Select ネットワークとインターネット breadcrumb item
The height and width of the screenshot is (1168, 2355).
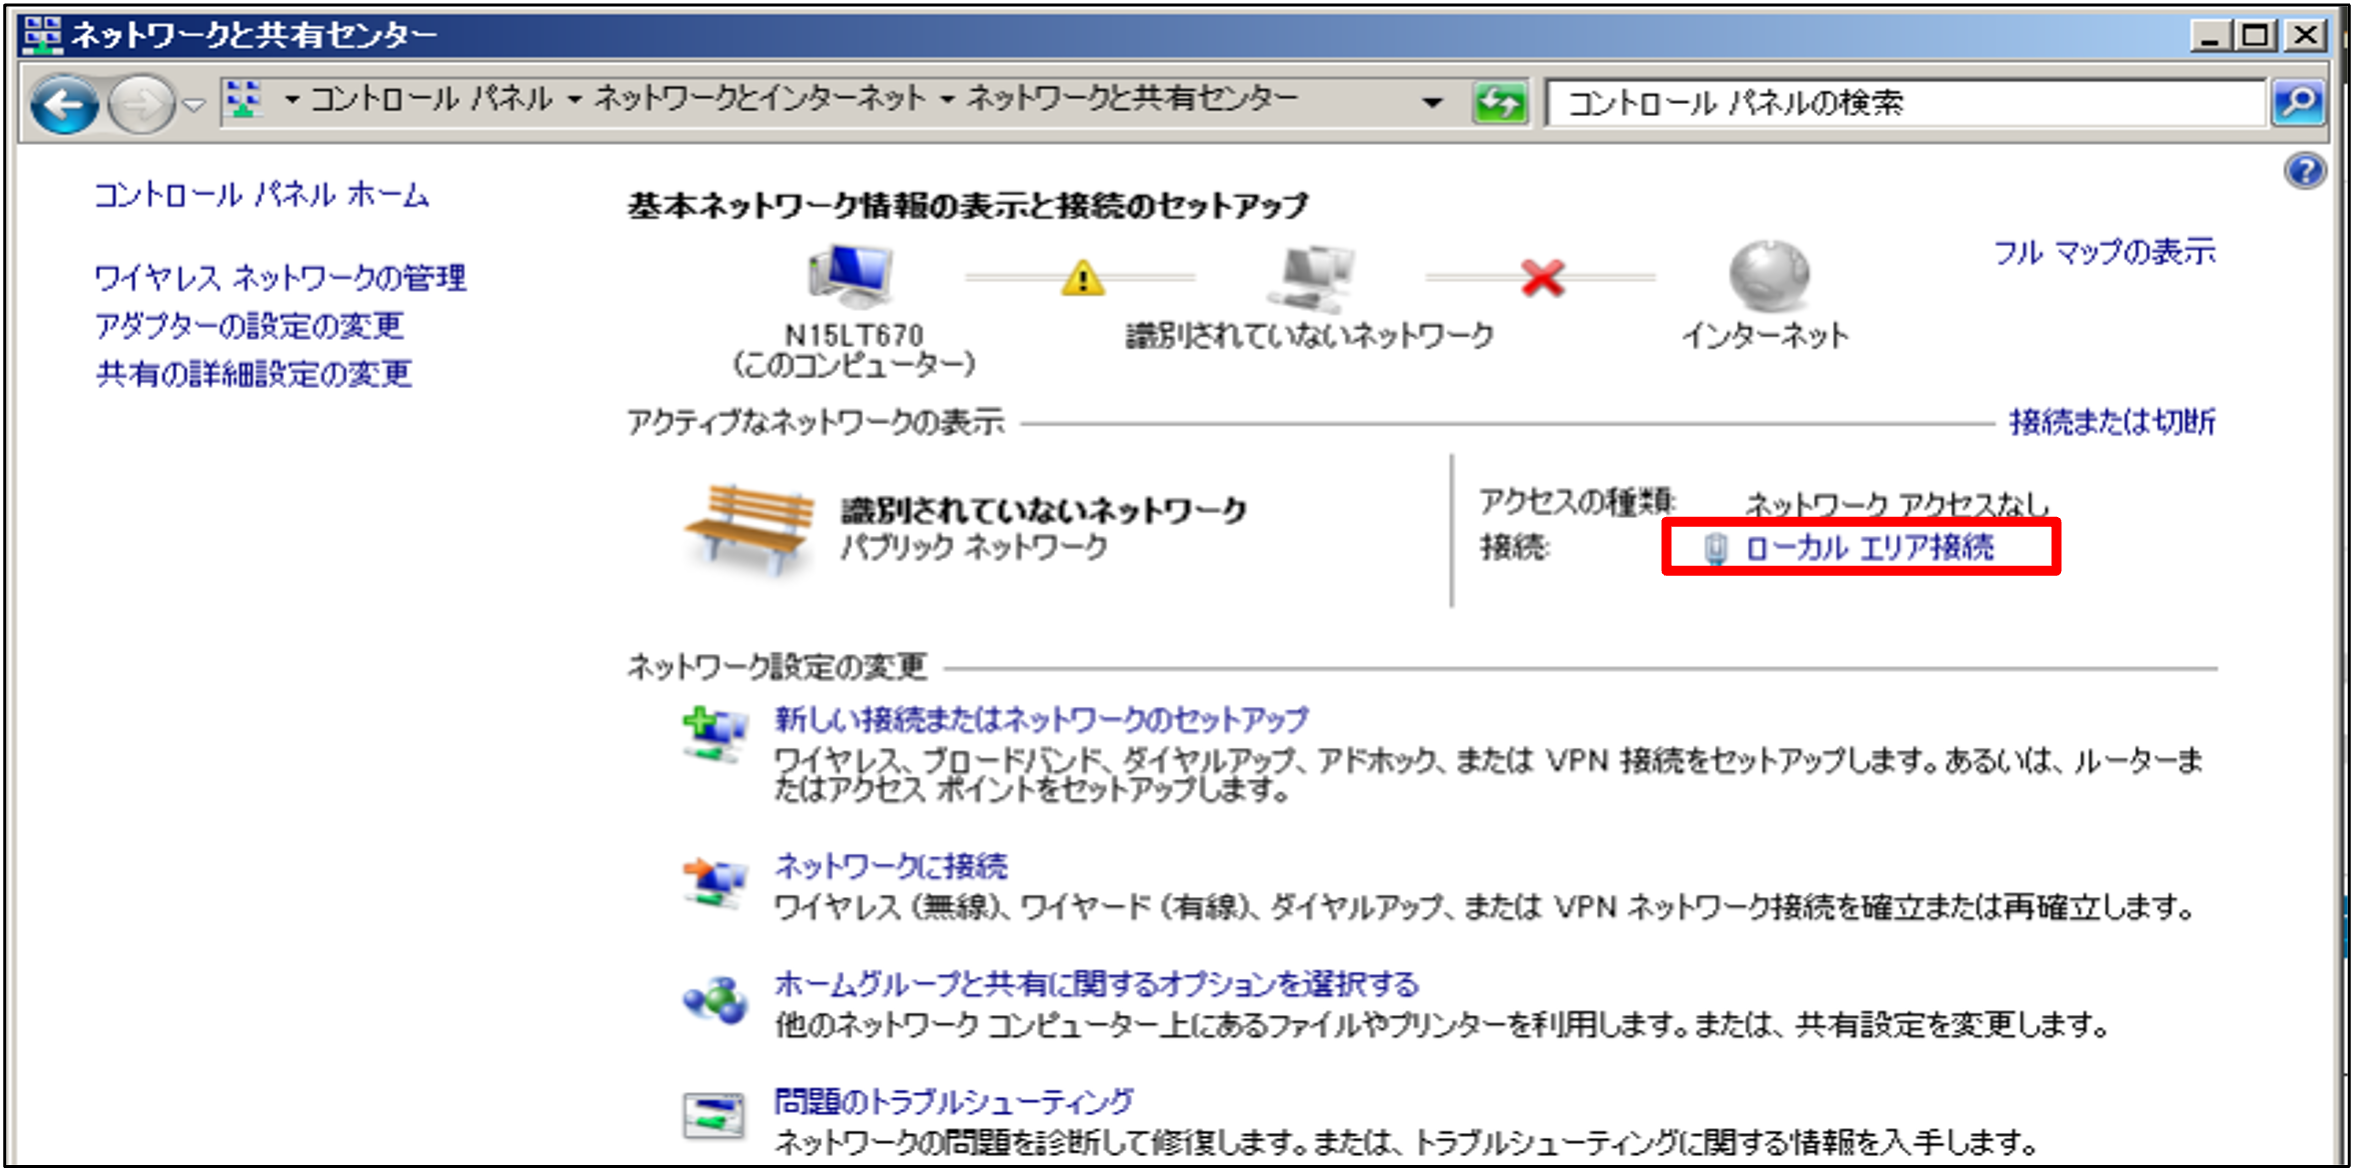760,99
